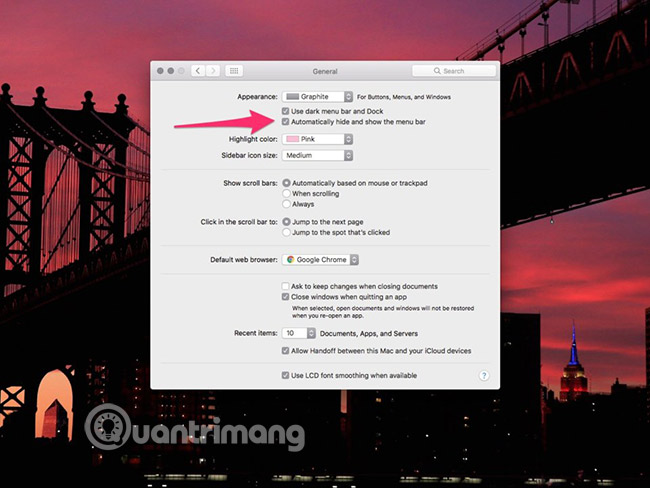Open Default web browser dropdown
650x488 pixels.
pyautogui.click(x=320, y=260)
